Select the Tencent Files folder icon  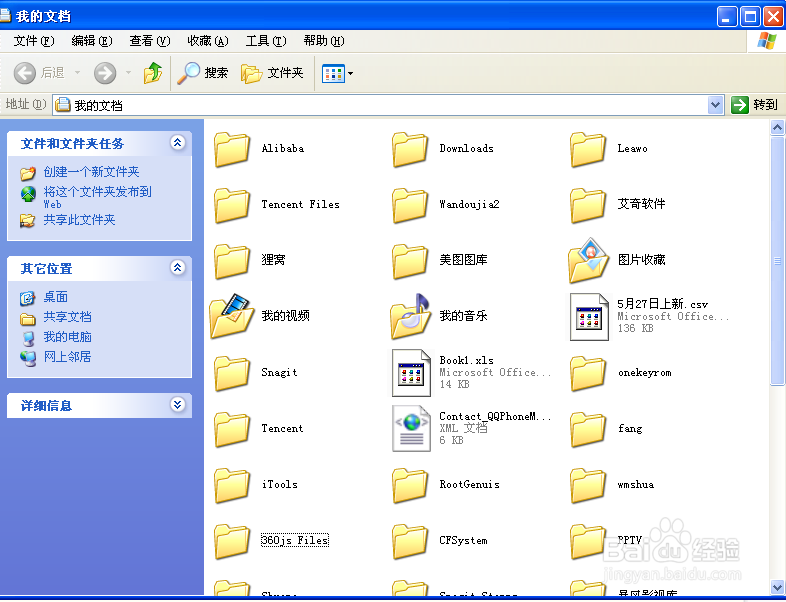[232, 205]
